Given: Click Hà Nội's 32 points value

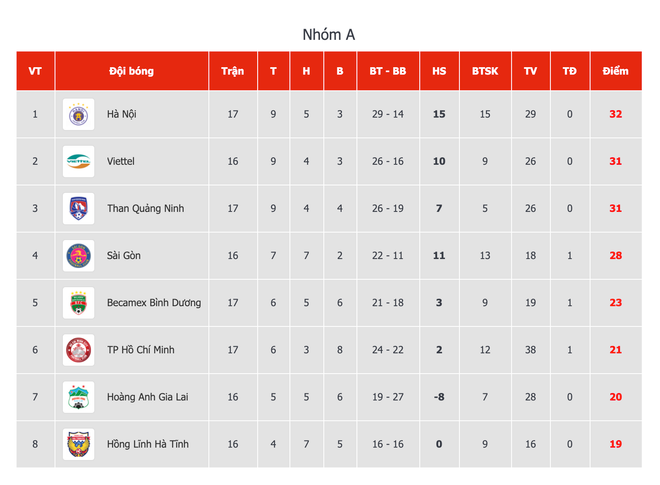Looking at the screenshot, I should (616, 114).
